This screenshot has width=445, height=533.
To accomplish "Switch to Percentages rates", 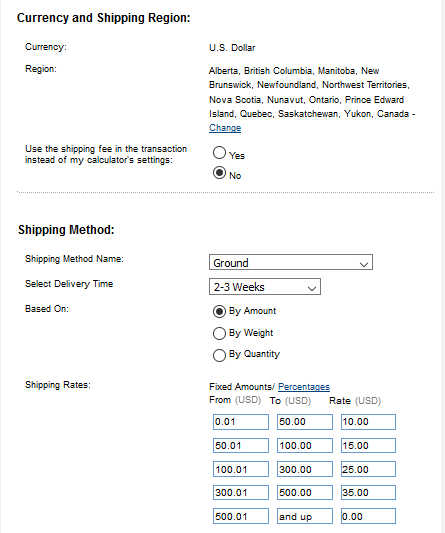I will tap(304, 387).
